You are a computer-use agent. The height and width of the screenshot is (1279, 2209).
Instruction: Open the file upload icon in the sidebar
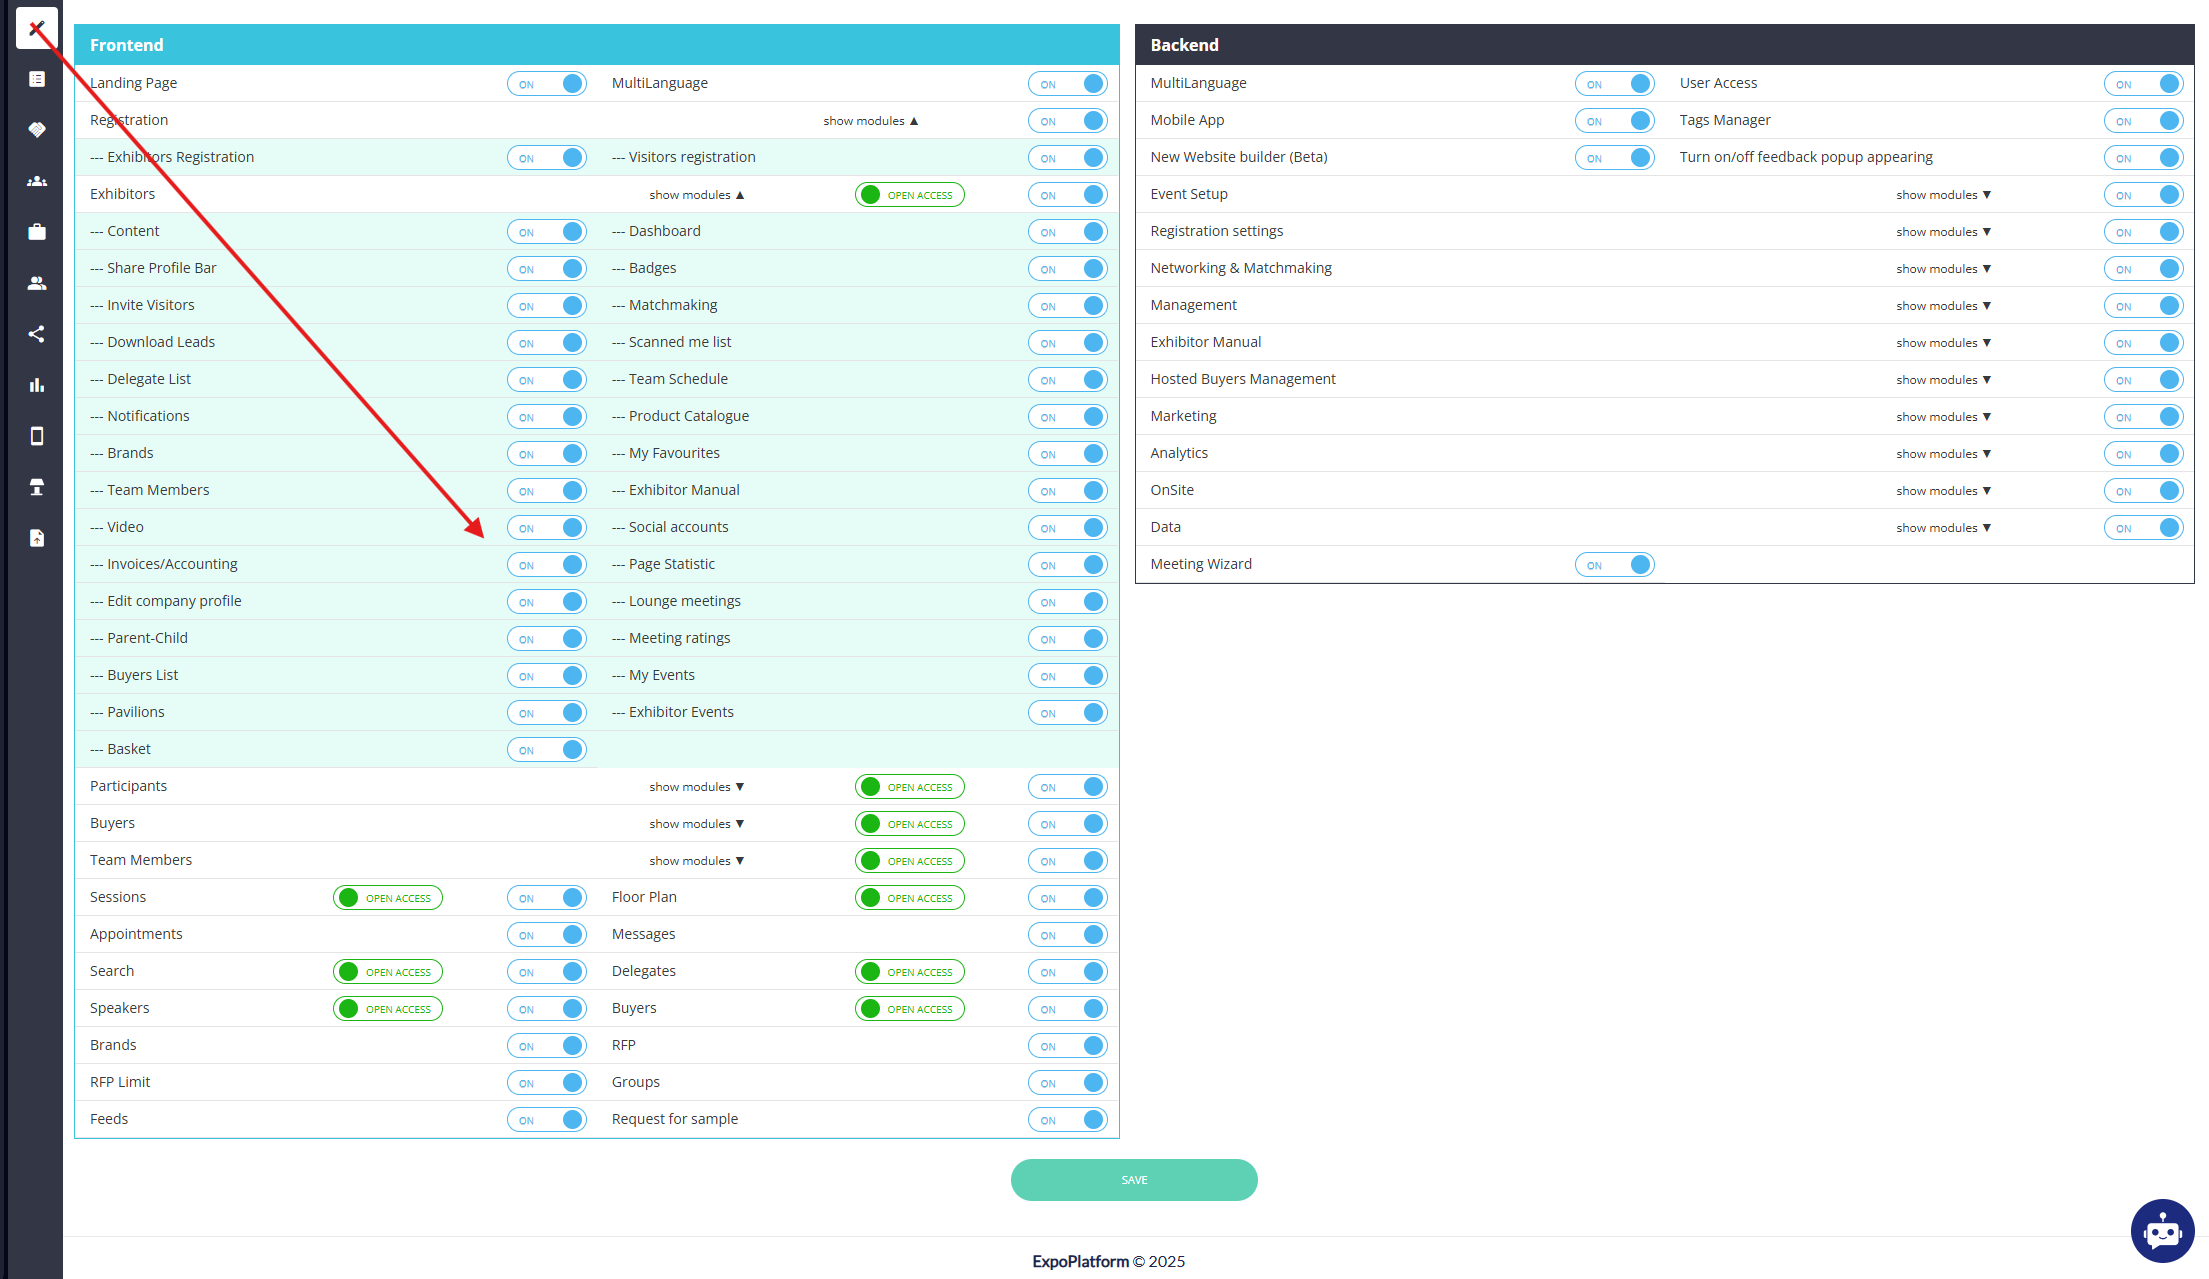tap(37, 538)
